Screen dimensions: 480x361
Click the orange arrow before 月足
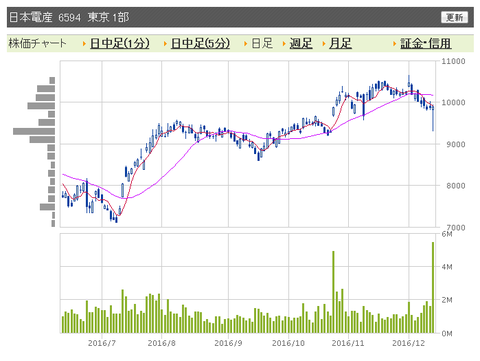(324, 44)
